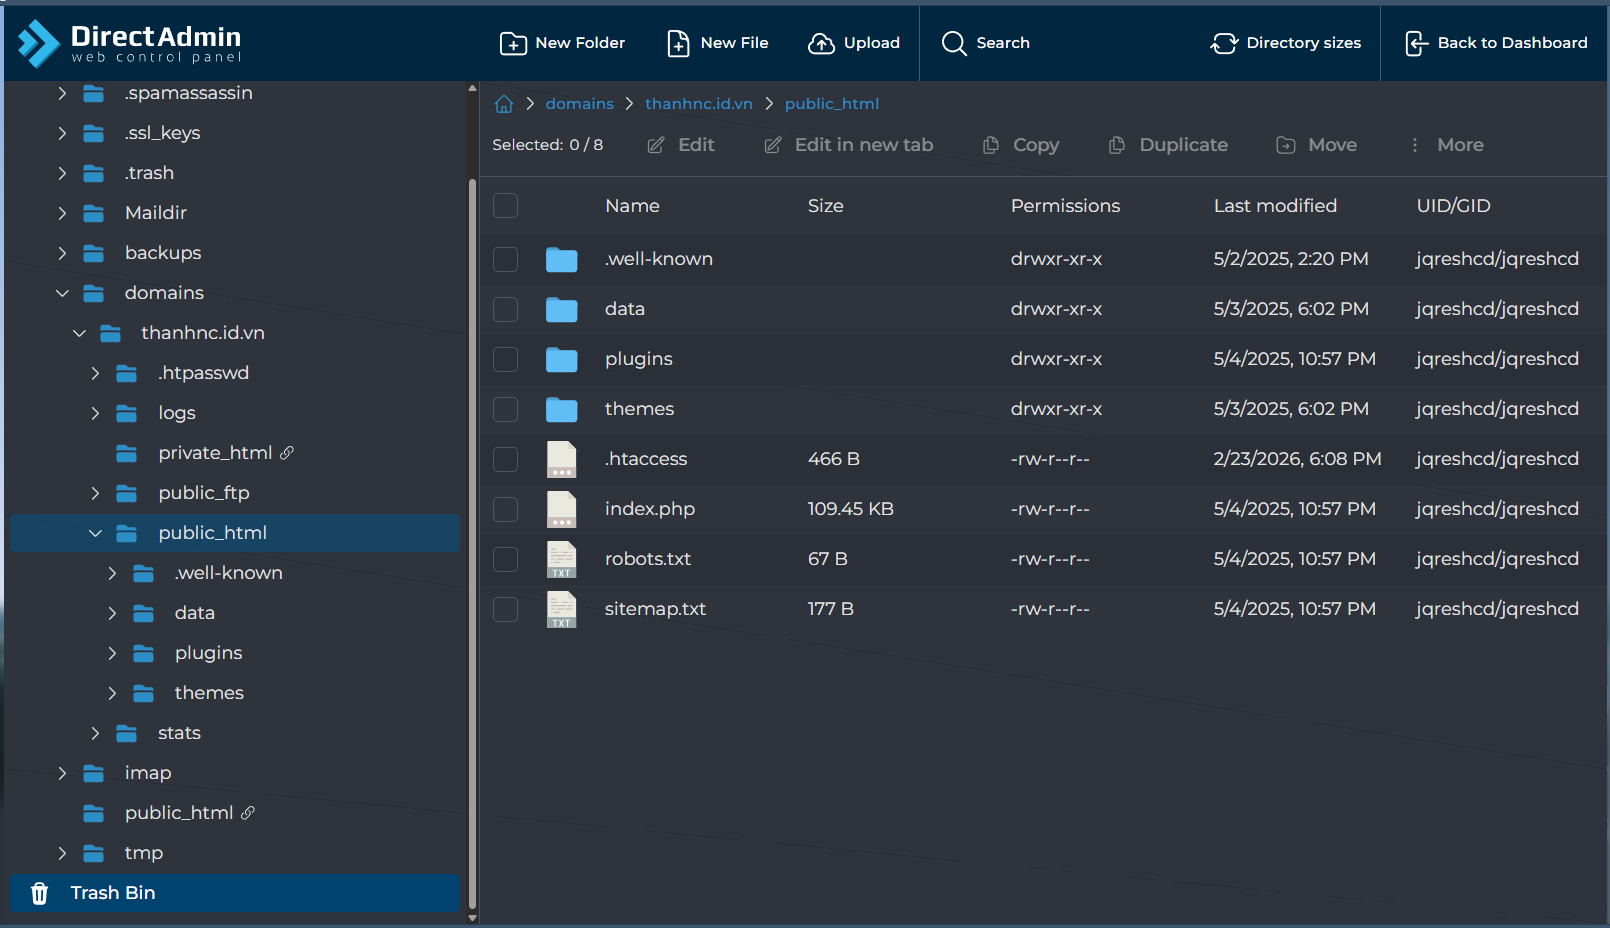
Task: Click the robots.txt file name
Action: click(648, 559)
